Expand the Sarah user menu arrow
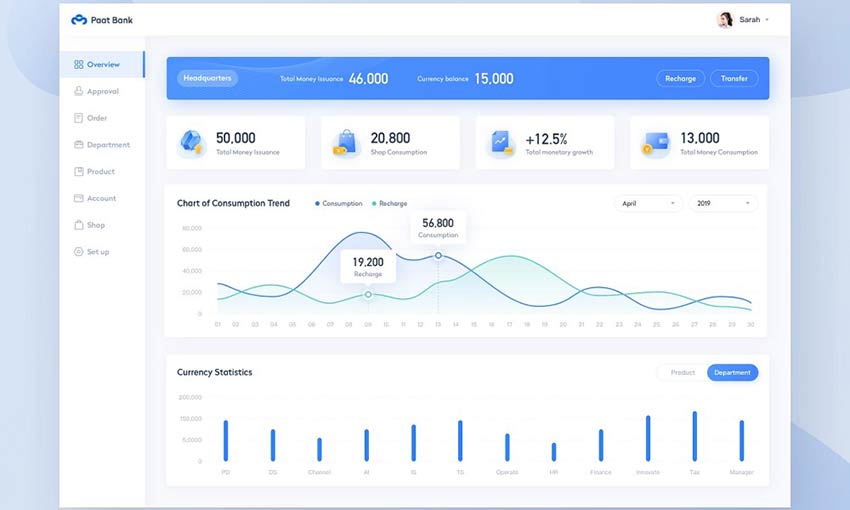 [768, 19]
